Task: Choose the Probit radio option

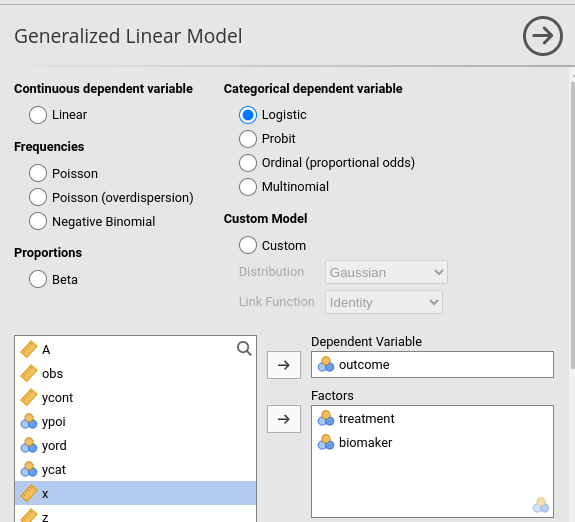Action: 248,139
